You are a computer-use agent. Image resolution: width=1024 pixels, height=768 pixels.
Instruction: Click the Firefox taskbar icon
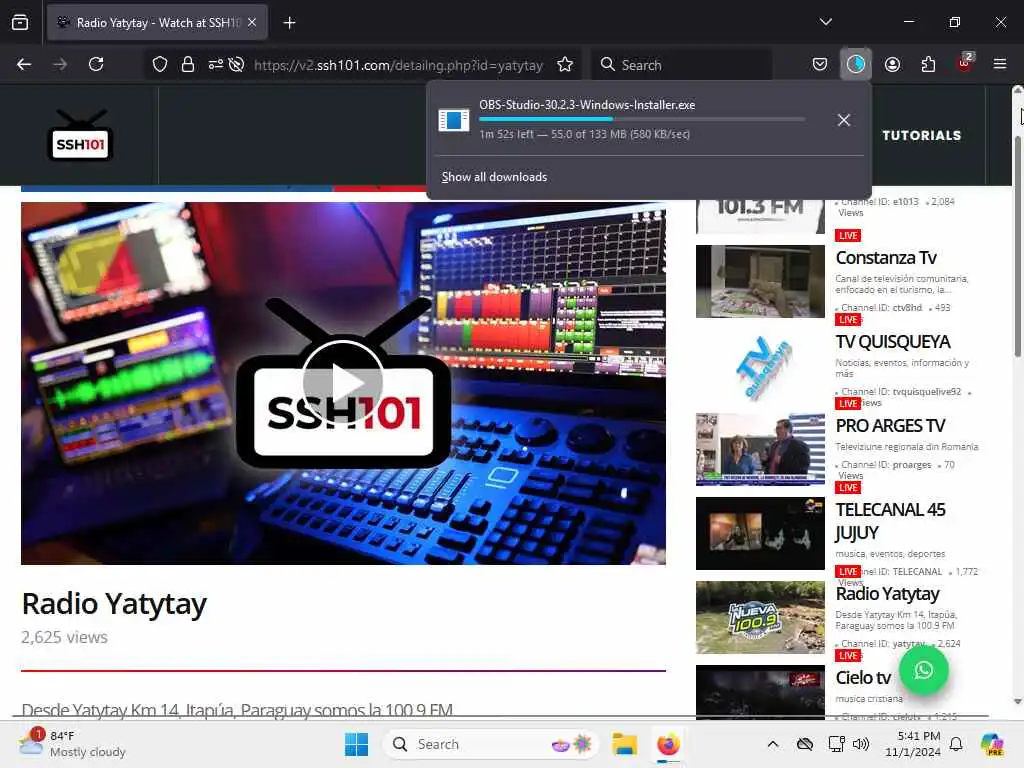point(668,744)
